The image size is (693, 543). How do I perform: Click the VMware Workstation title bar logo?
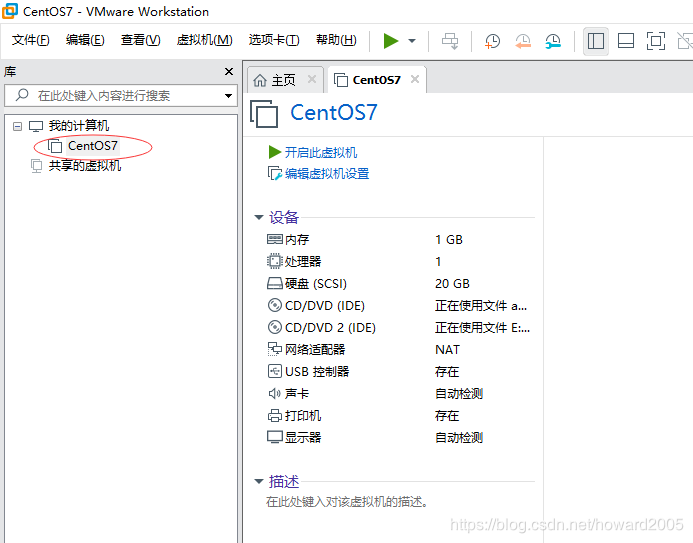(x=10, y=11)
